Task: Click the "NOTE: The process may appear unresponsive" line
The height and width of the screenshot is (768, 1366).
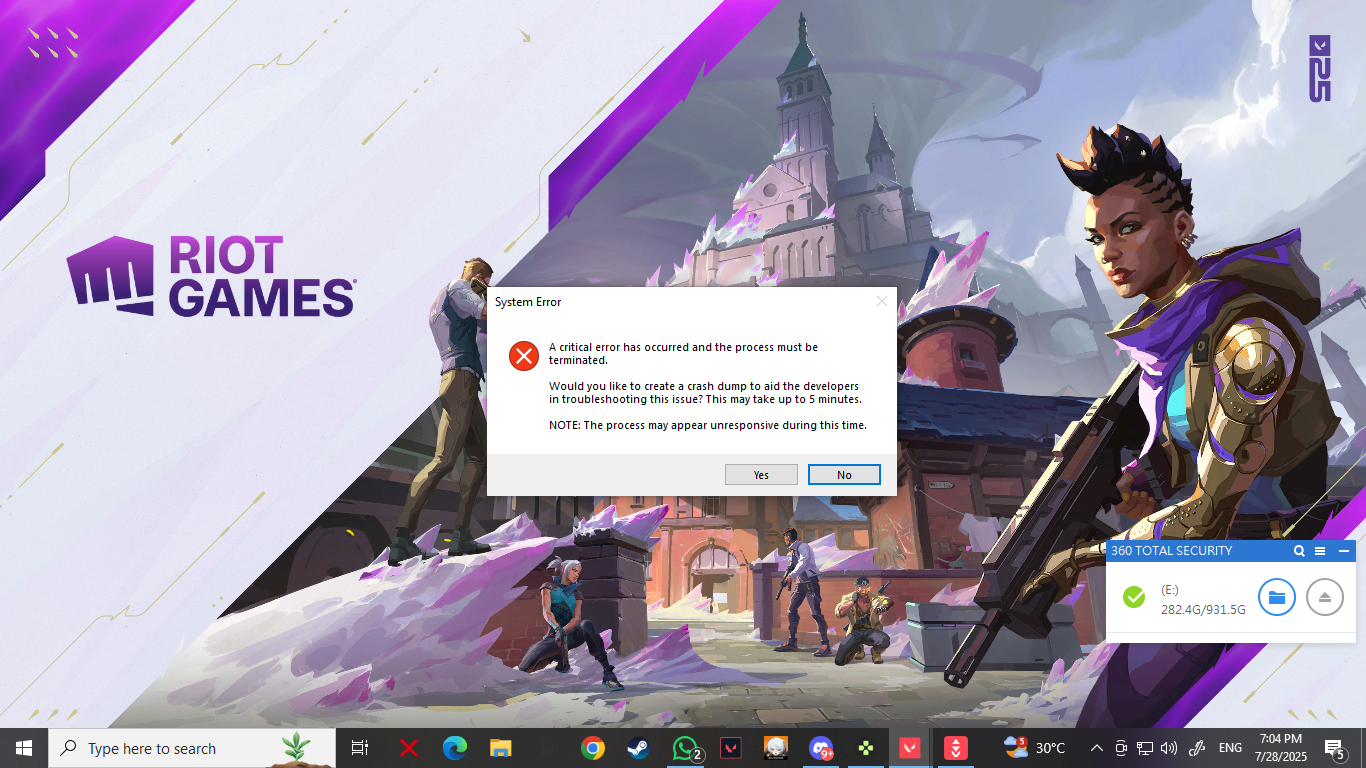Action: point(708,425)
